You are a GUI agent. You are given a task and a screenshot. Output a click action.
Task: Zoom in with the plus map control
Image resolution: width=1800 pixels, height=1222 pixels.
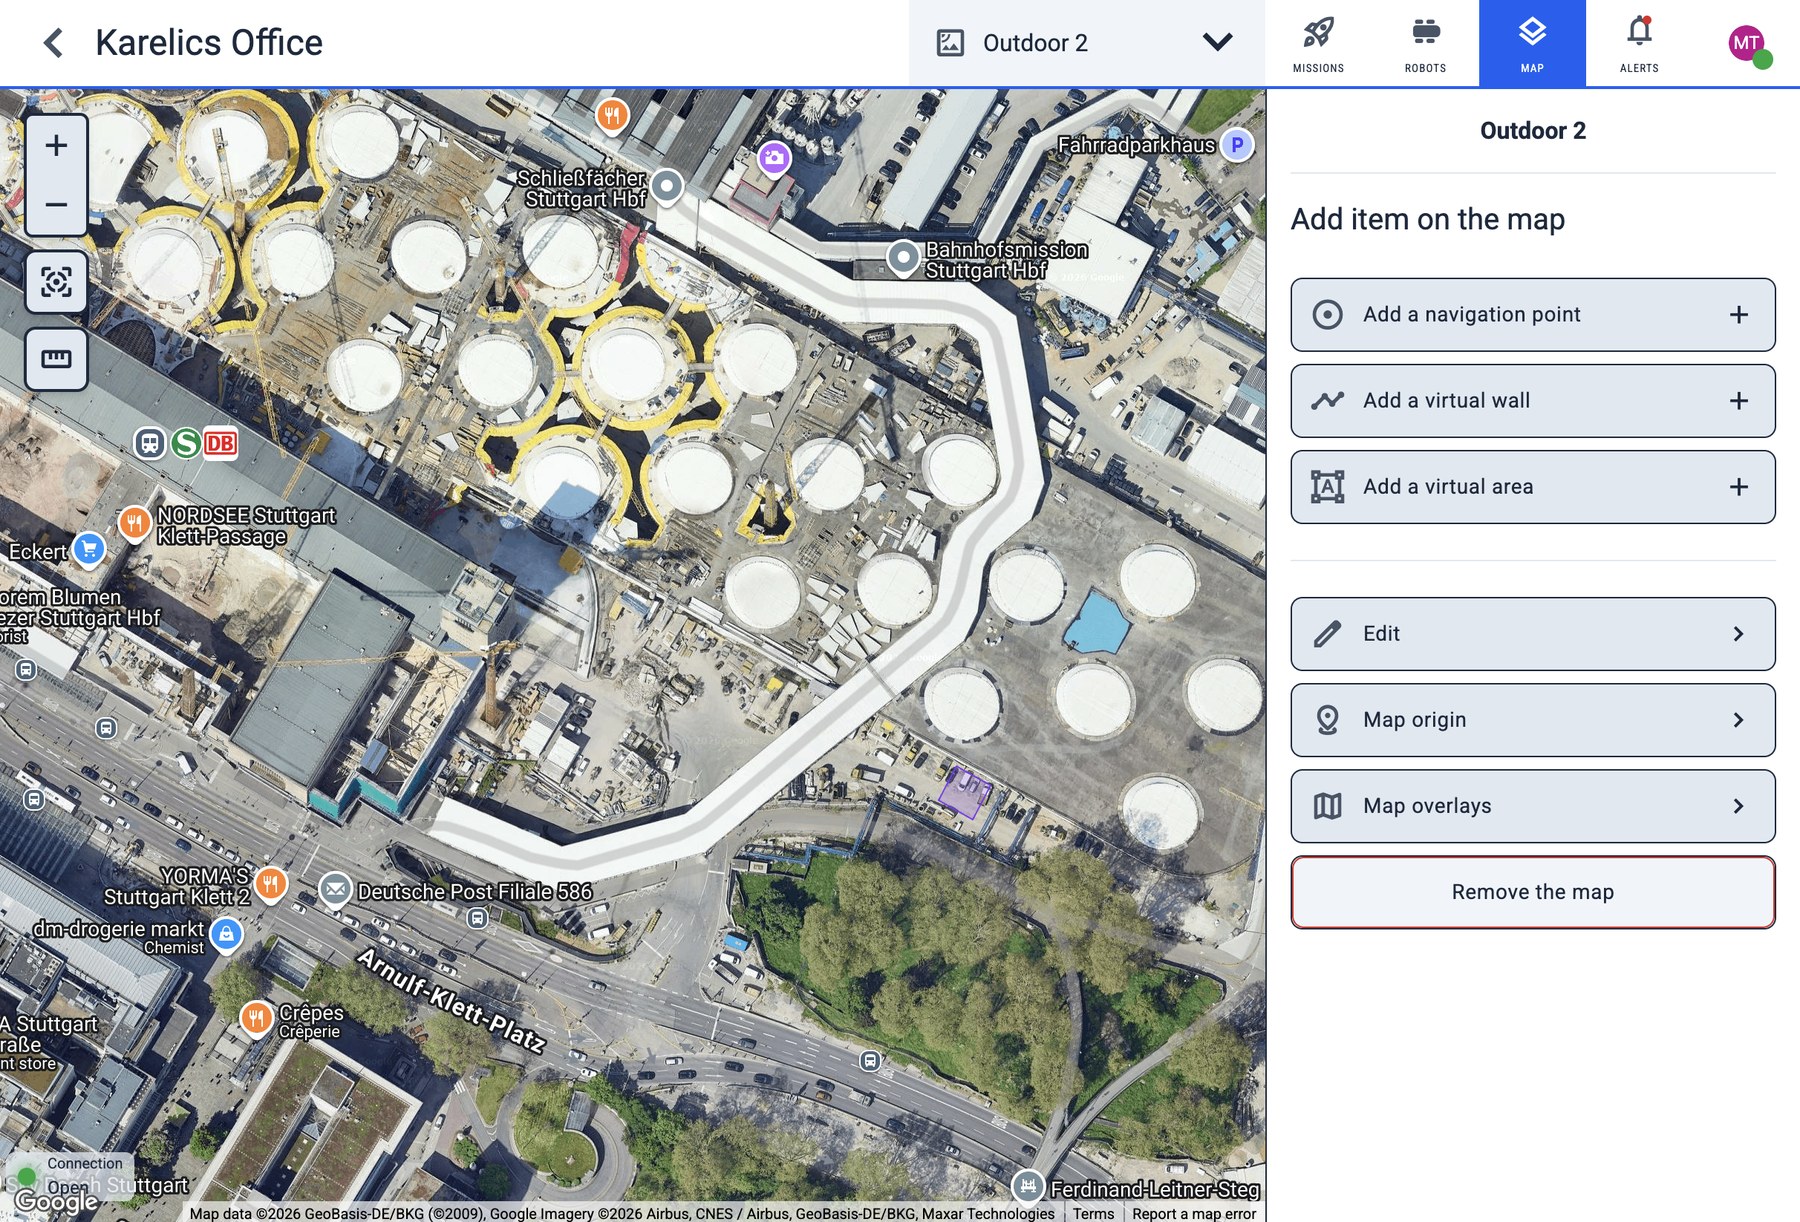tap(56, 146)
